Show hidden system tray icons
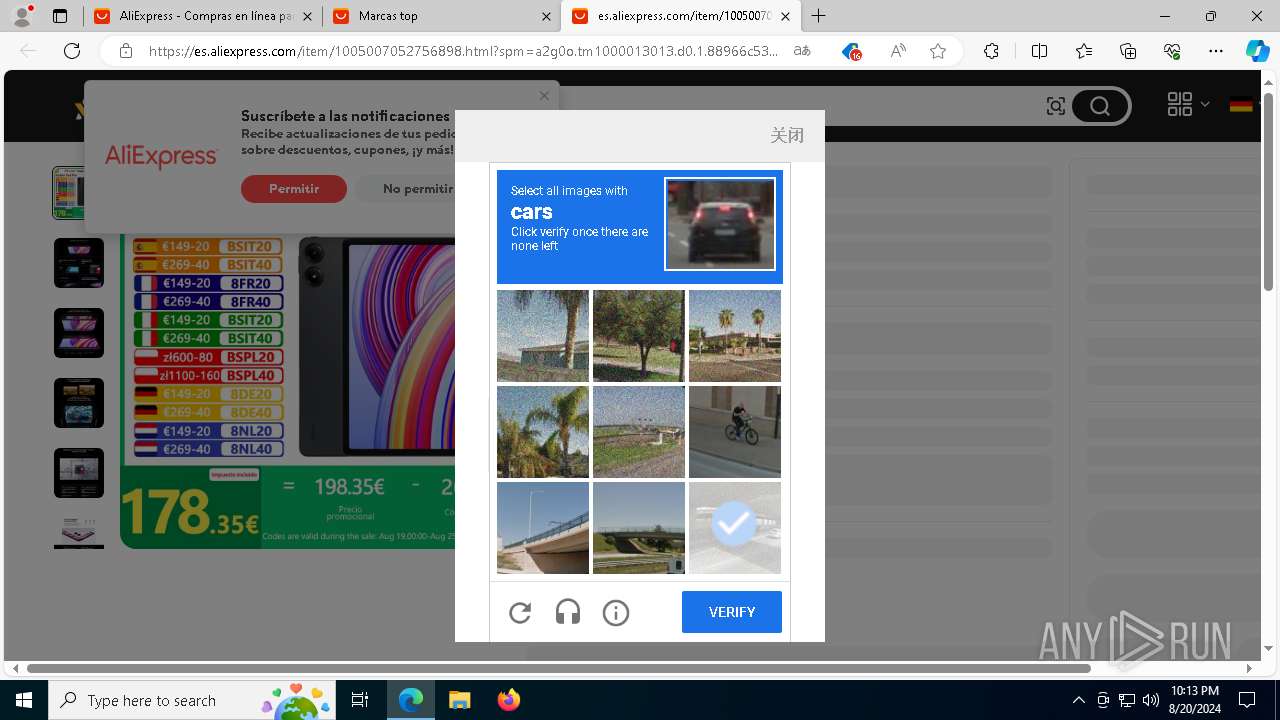Image resolution: width=1280 pixels, height=720 pixels. click(x=1078, y=700)
